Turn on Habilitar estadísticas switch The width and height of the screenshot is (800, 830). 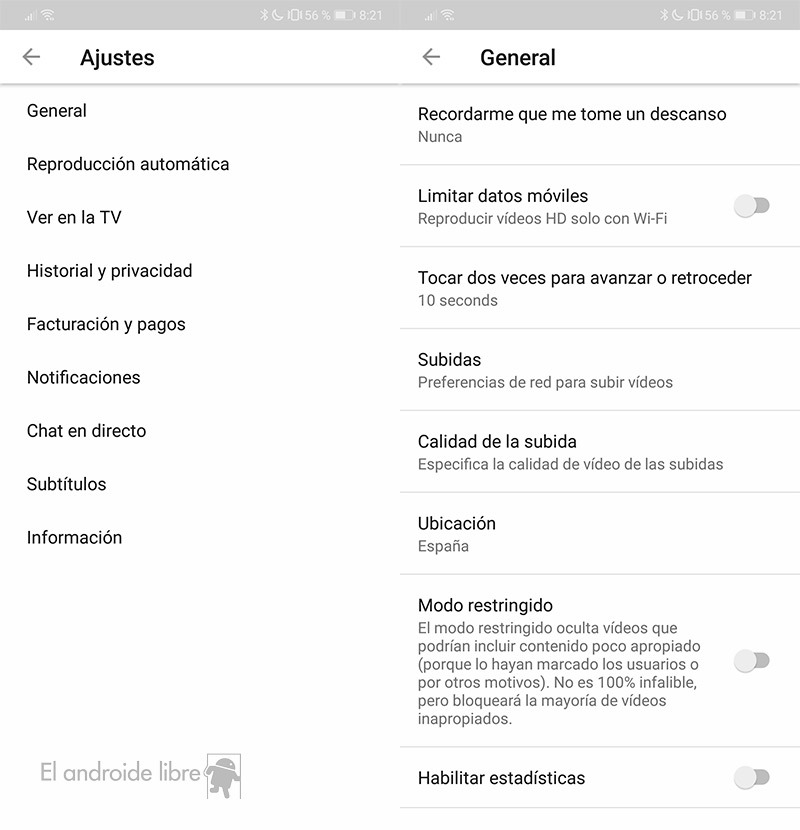click(751, 777)
